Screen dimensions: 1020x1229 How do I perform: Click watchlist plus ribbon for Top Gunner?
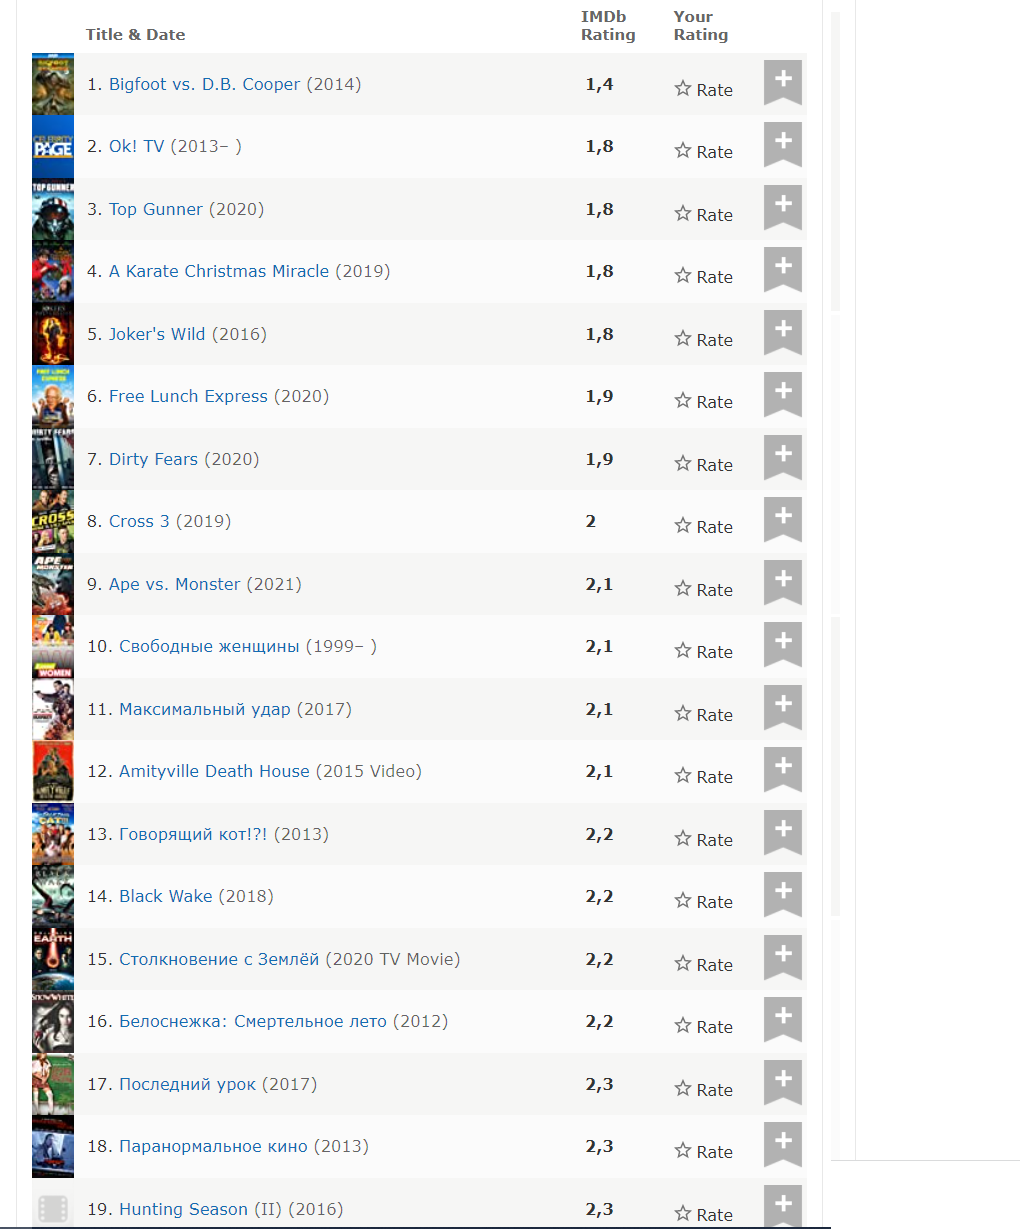point(783,206)
